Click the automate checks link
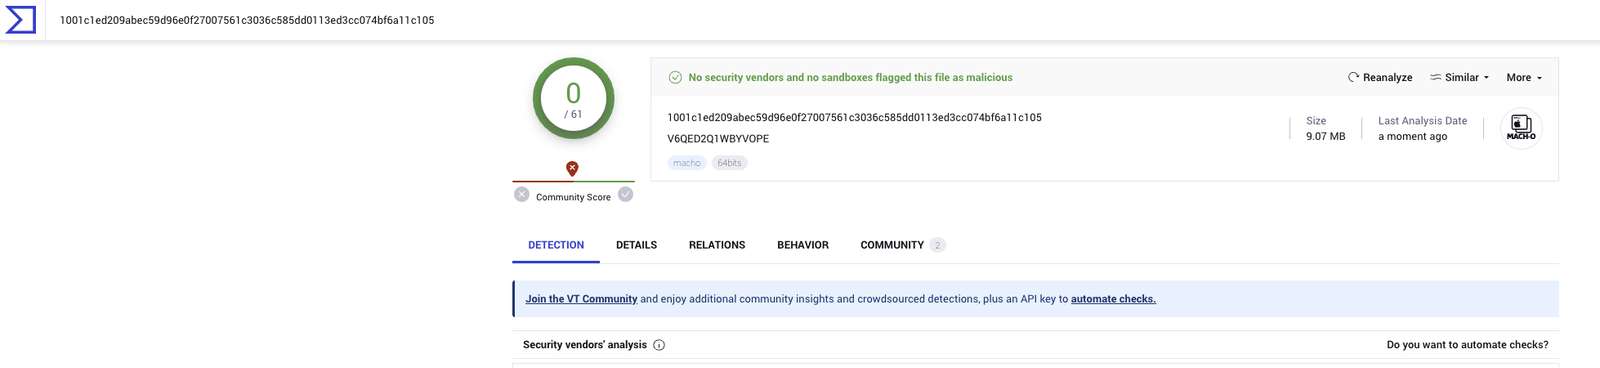This screenshot has height=368, width=1600. point(1113,299)
